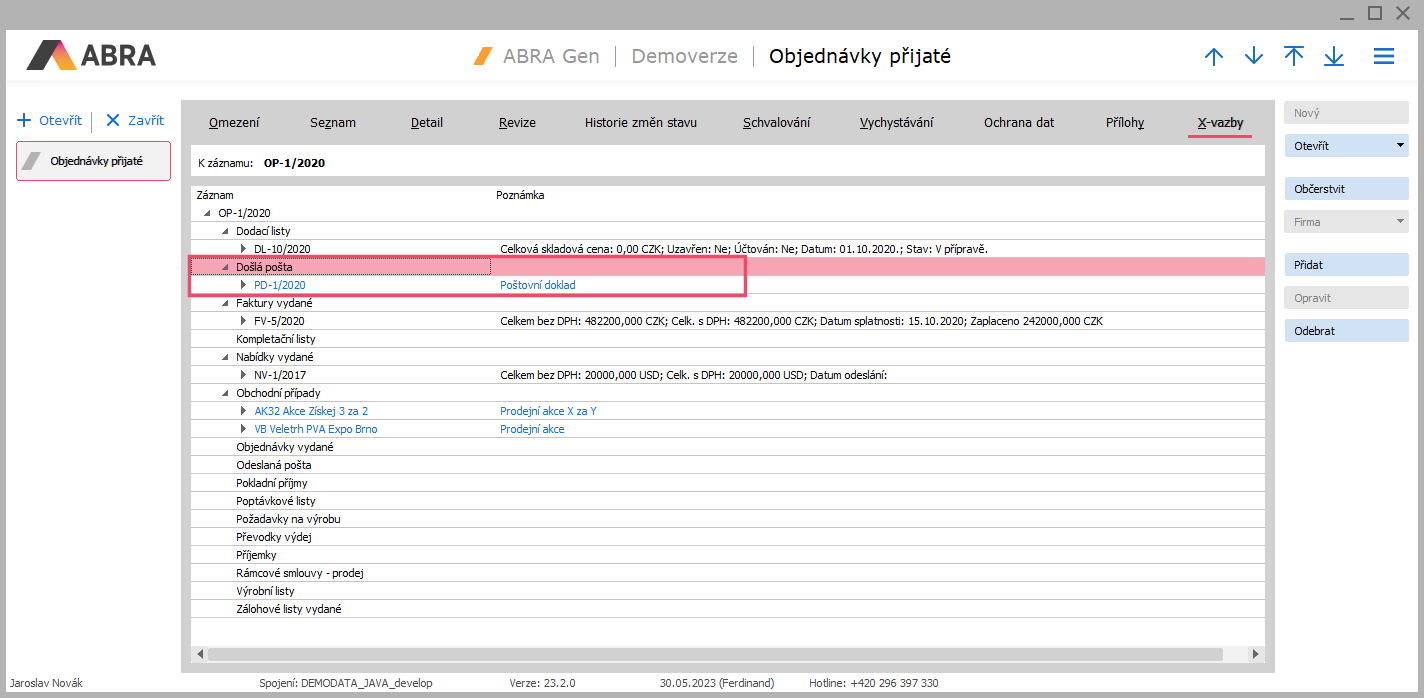Switch to the Schvalování tab
Image resolution: width=1424 pixels, height=698 pixels.
coord(776,123)
